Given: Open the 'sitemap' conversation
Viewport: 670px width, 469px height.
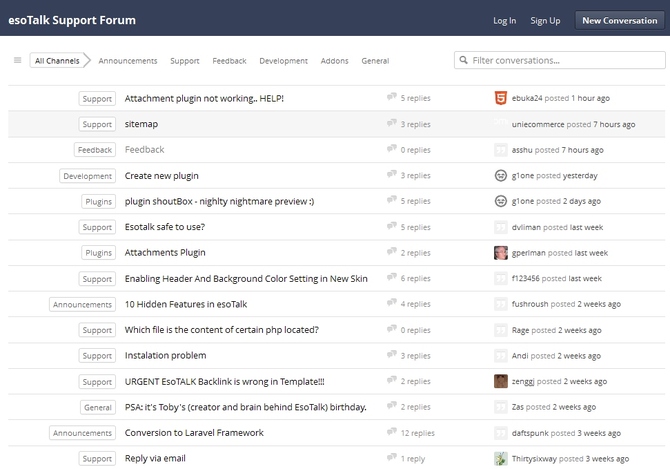Looking at the screenshot, I should (x=141, y=124).
